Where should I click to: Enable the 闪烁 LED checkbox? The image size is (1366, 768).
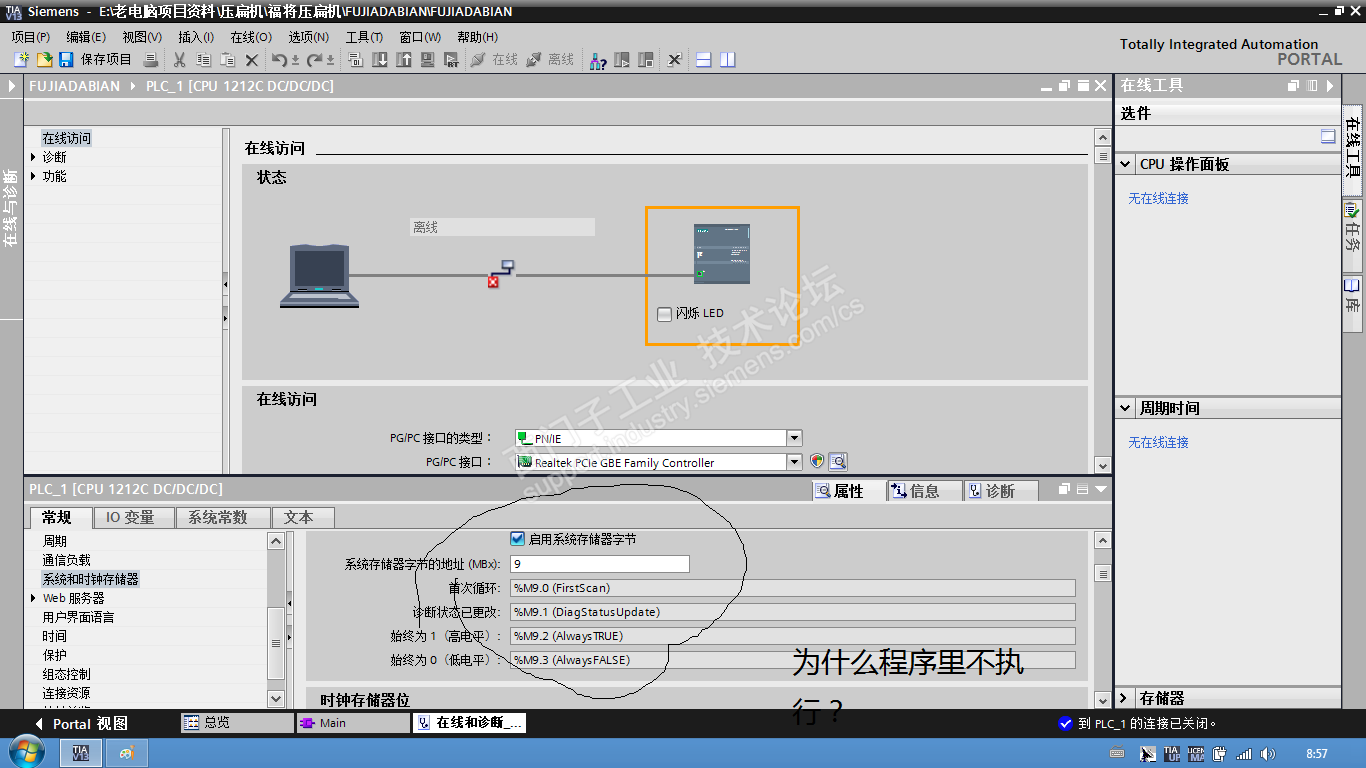coord(664,314)
